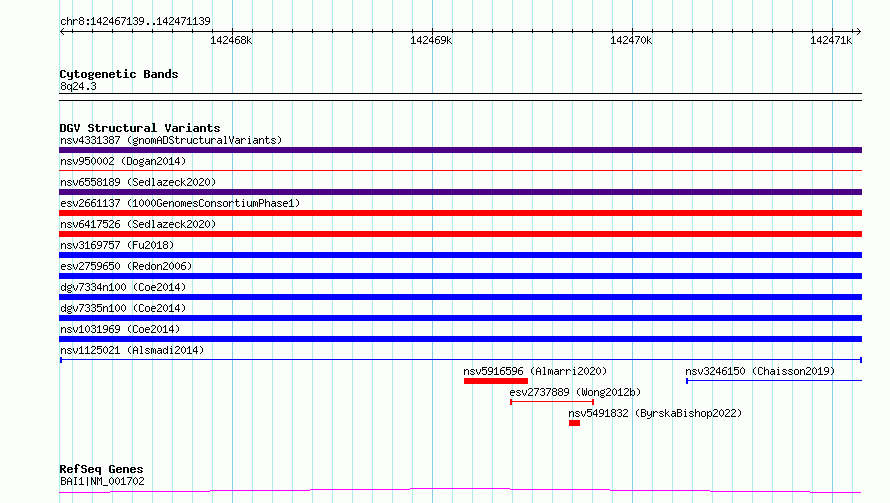Click the blue bar under dgv7334n100

tap(460, 297)
